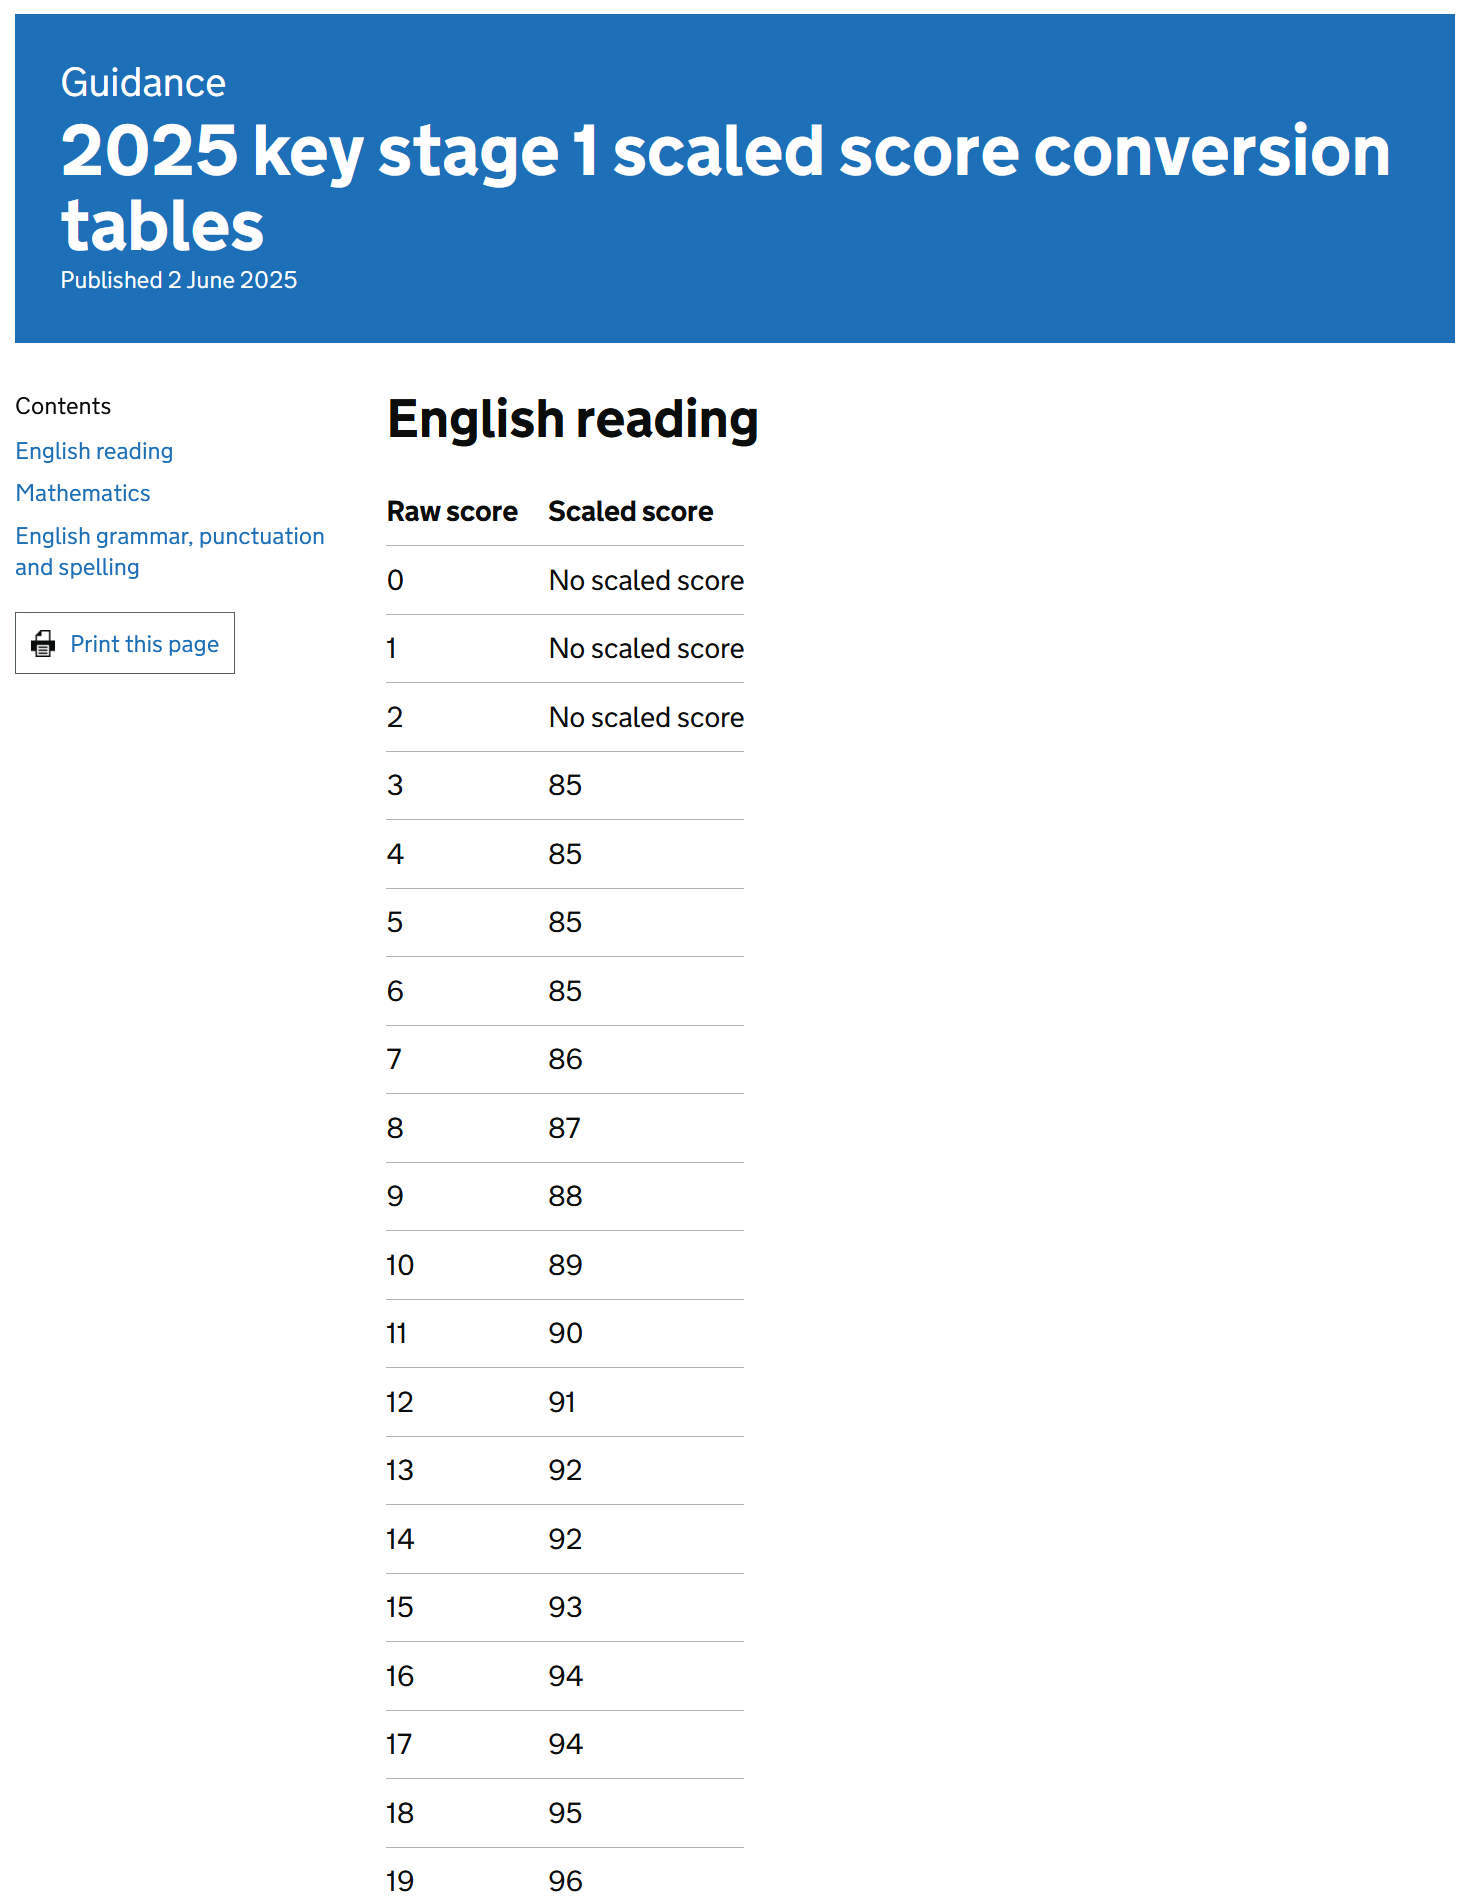Select the Raw score column header

(452, 511)
